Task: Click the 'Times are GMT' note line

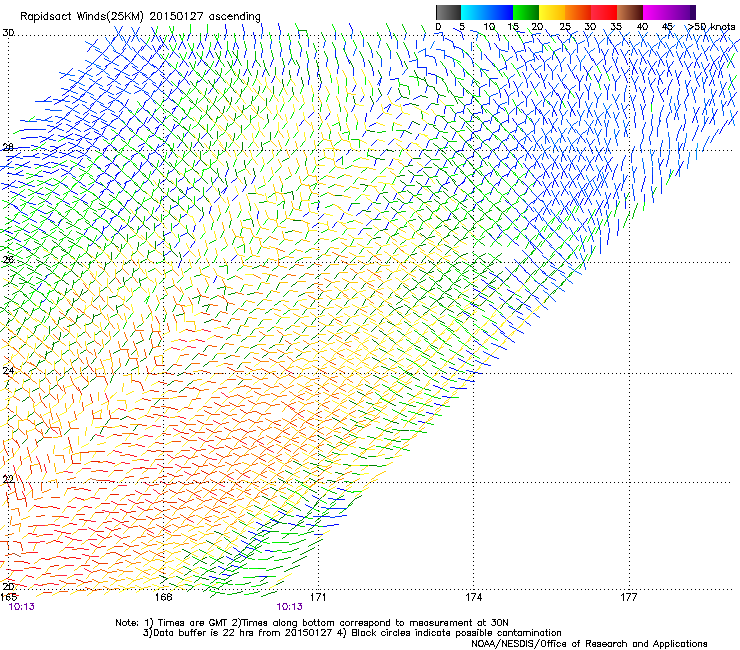Action: (312, 623)
